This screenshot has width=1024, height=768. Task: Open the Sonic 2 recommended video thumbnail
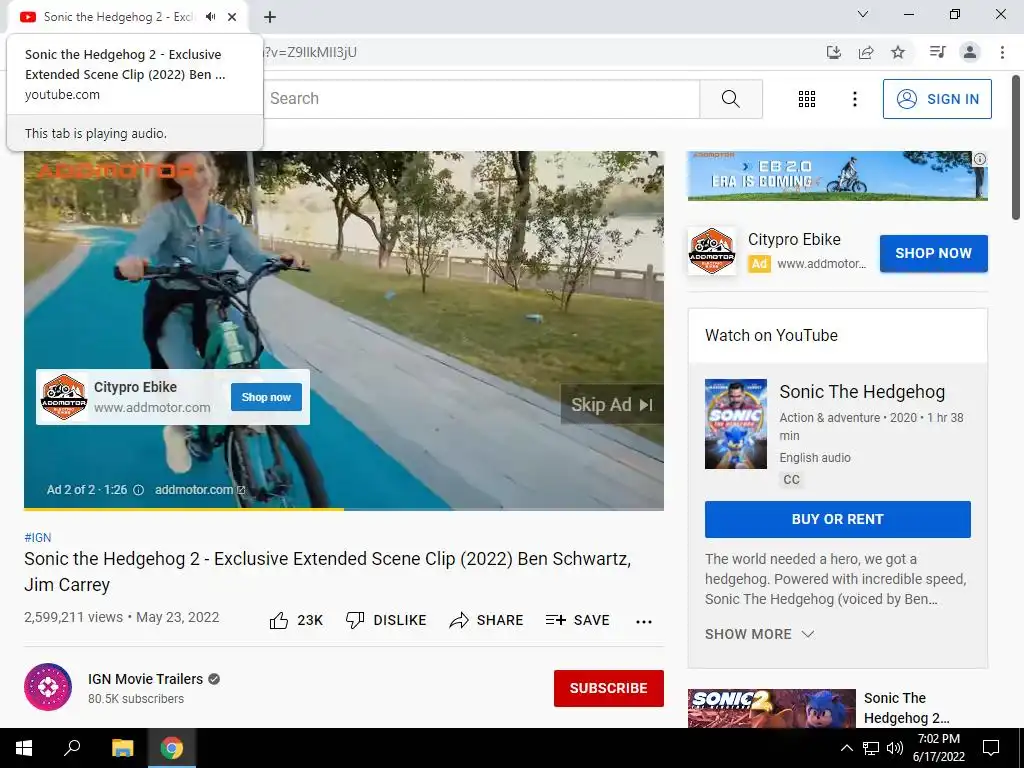pos(771,709)
